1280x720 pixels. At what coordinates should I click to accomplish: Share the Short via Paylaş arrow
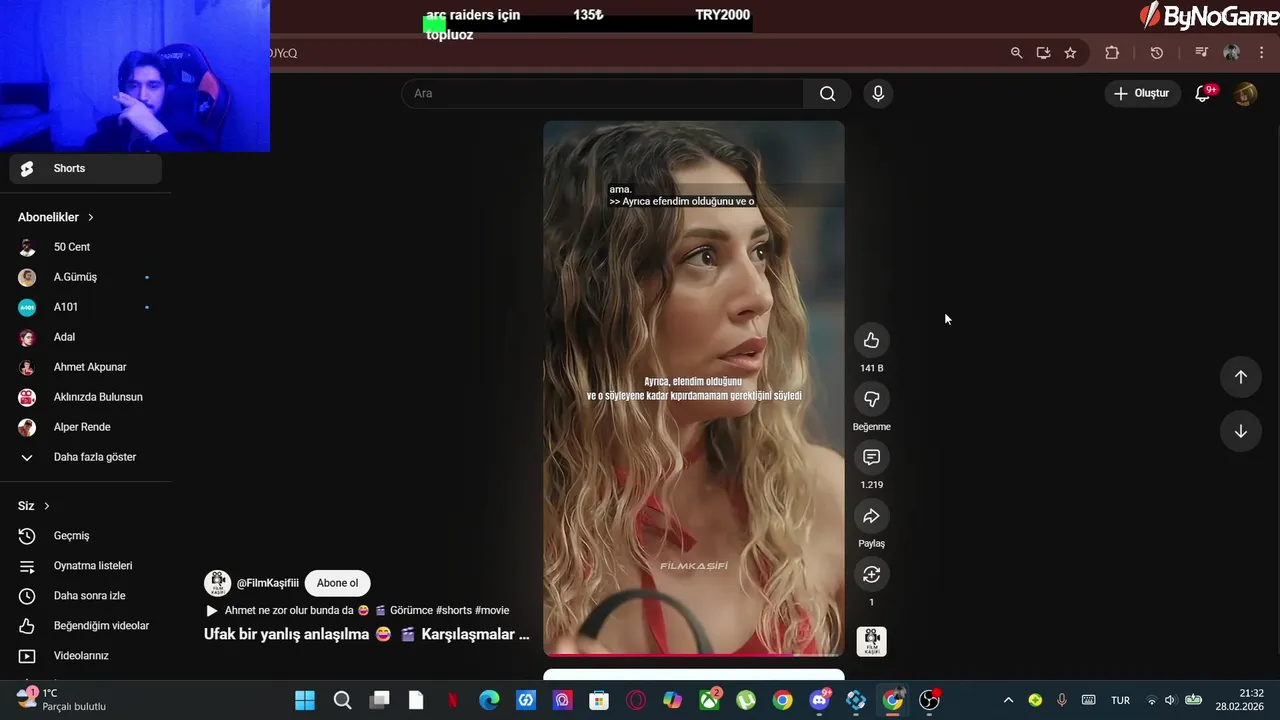pyautogui.click(x=871, y=516)
